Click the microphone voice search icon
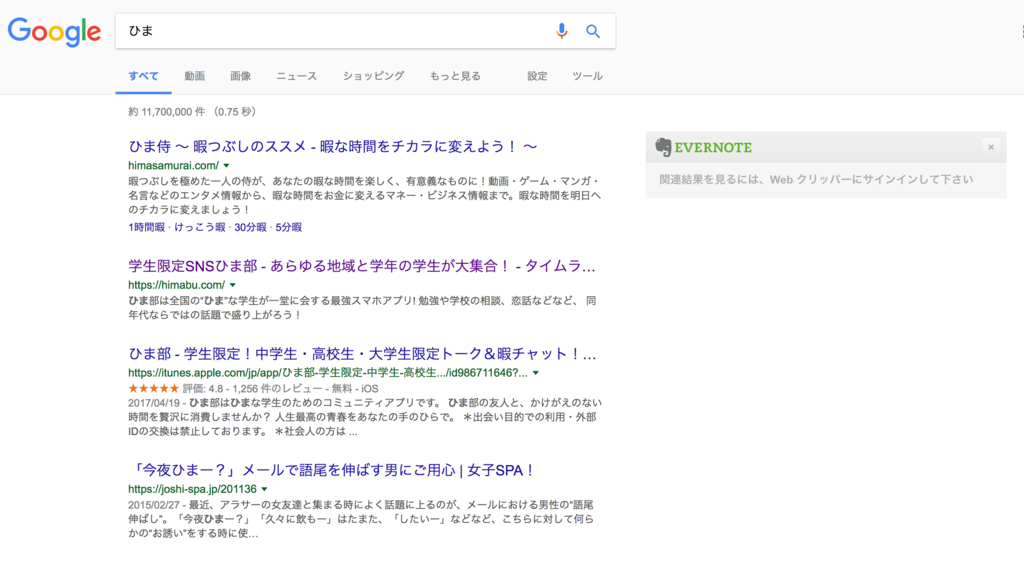This screenshot has width=1024, height=568. 562,31
